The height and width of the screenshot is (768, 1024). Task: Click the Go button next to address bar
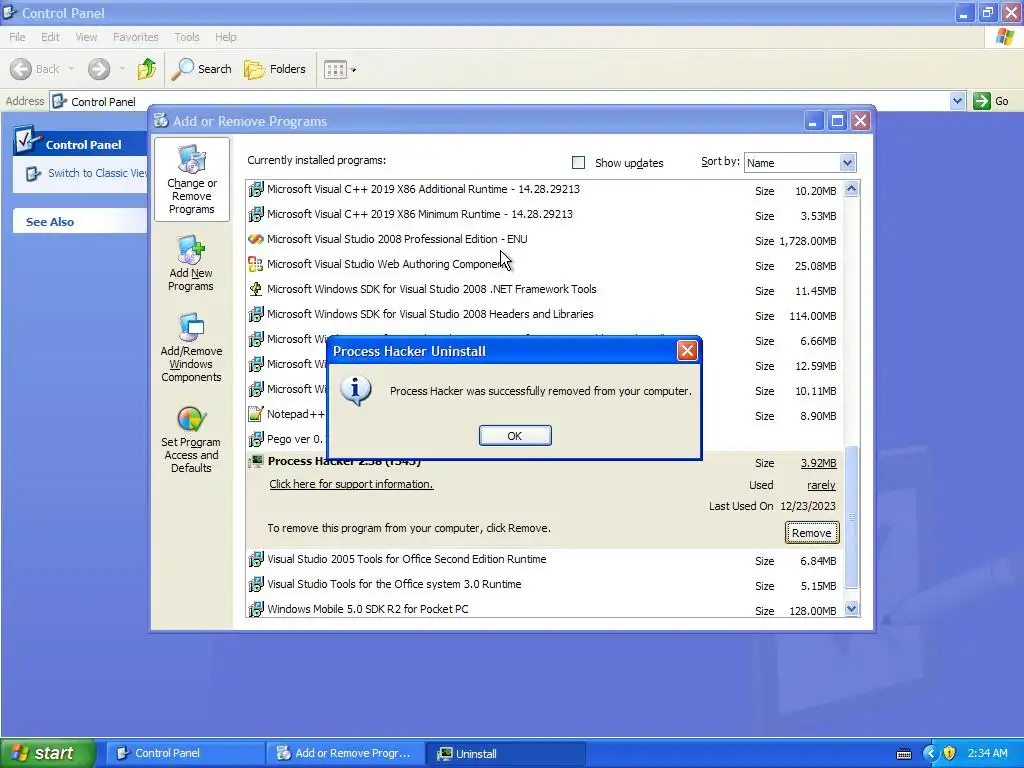(991, 101)
